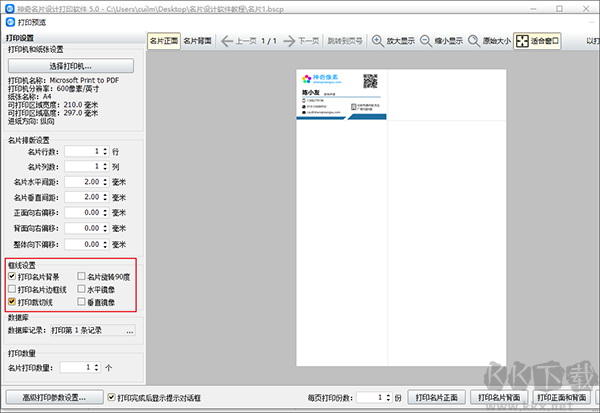Switch to the 名片正面 tab
The width and height of the screenshot is (600, 413).
coord(164,41)
